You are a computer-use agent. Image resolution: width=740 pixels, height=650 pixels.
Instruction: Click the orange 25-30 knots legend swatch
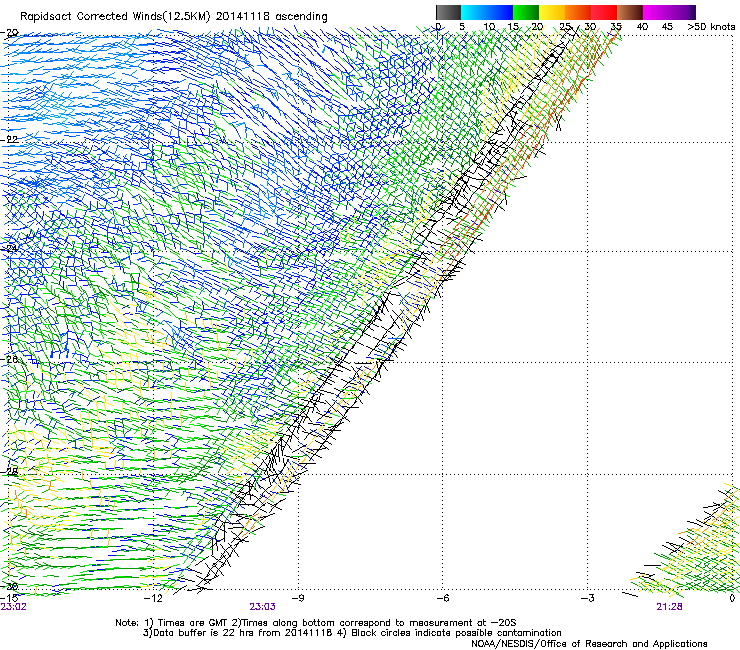[x=578, y=12]
